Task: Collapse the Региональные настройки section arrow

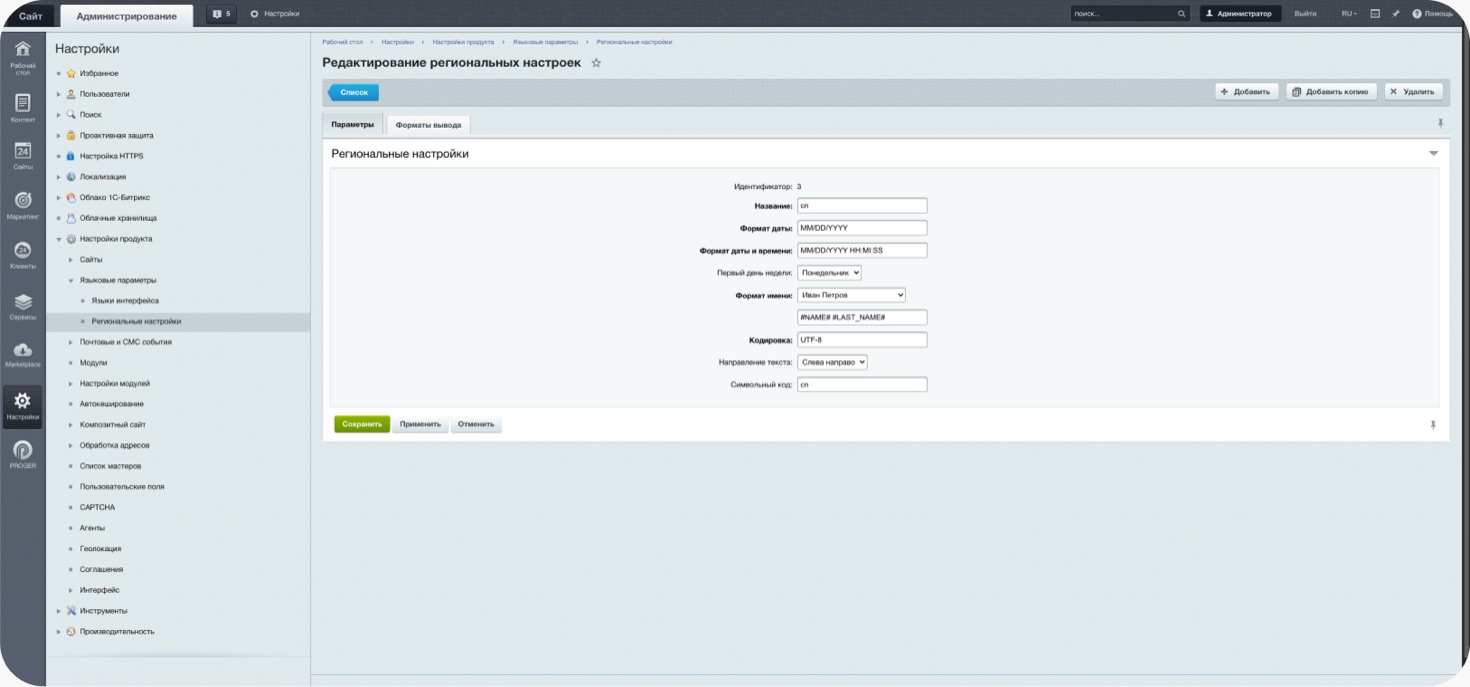Action: point(1433,154)
